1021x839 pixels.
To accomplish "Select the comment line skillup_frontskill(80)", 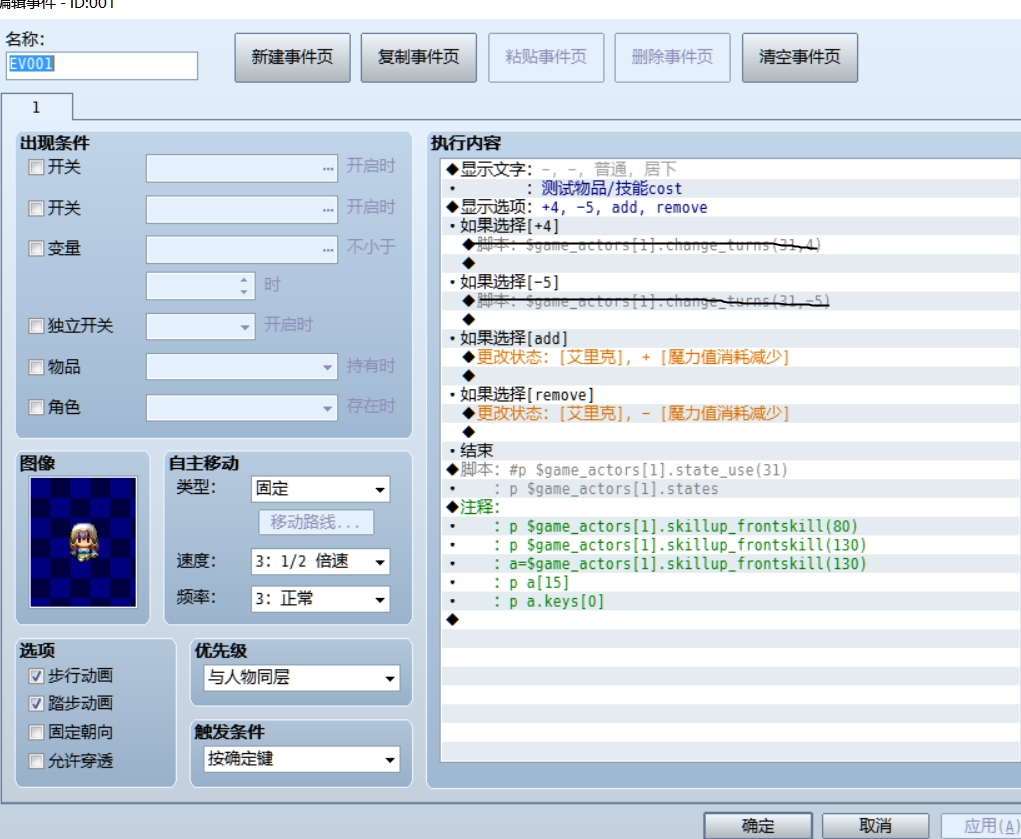I will [730, 526].
